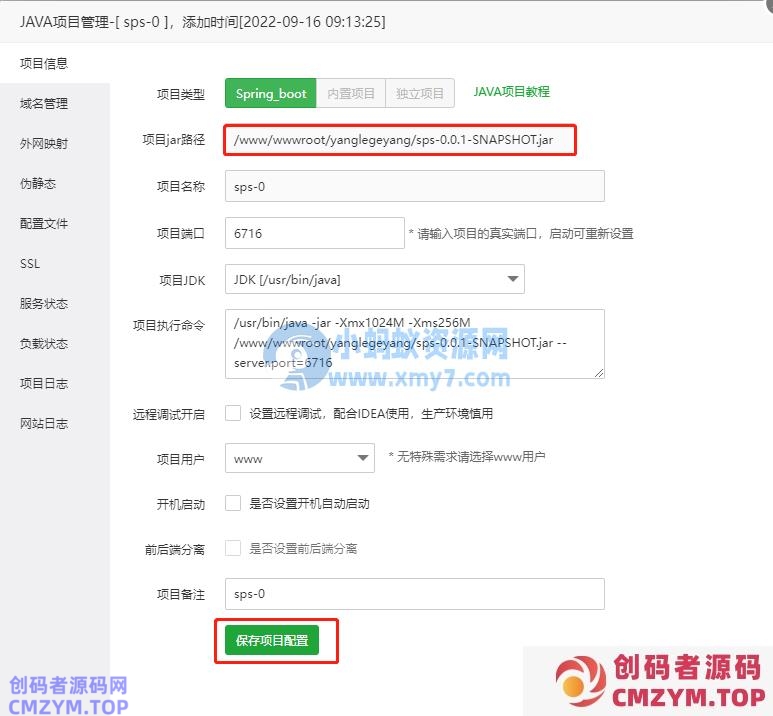
Task: Check the 前后端分离 checkbox
Action: 233,548
